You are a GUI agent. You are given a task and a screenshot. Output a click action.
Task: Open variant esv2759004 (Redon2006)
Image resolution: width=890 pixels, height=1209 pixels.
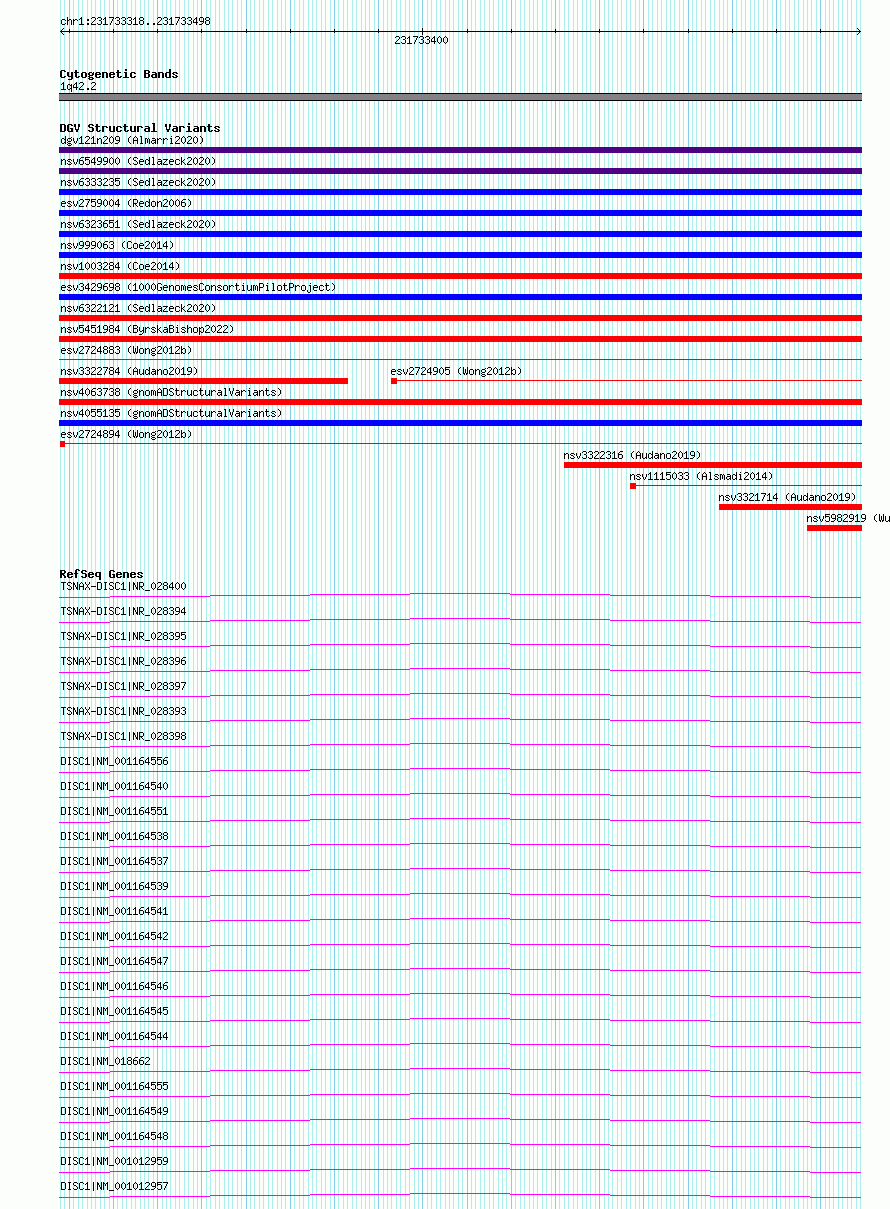126,203
